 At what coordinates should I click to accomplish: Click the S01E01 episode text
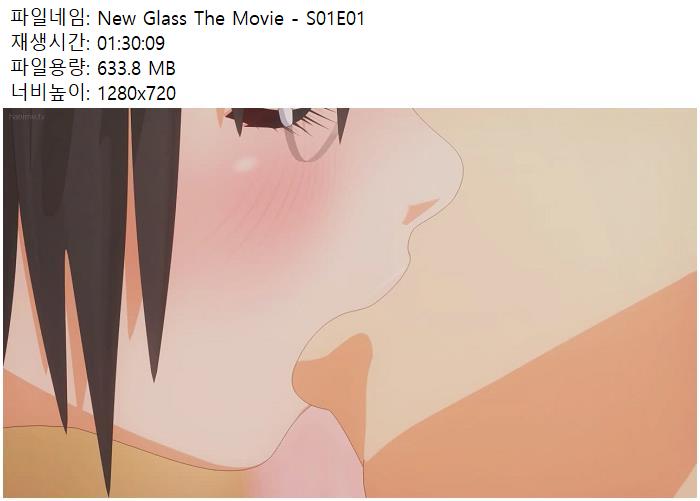(335, 19)
